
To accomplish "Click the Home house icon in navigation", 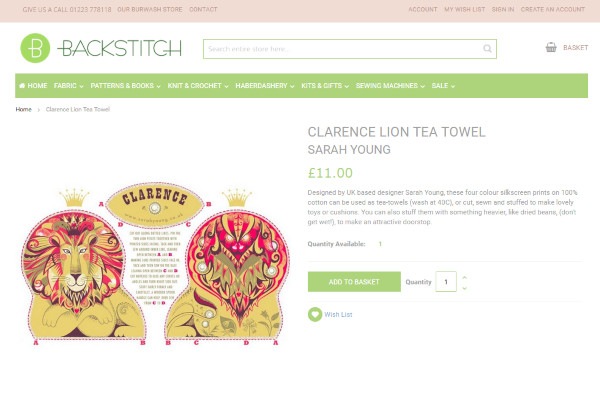I will (22, 85).
